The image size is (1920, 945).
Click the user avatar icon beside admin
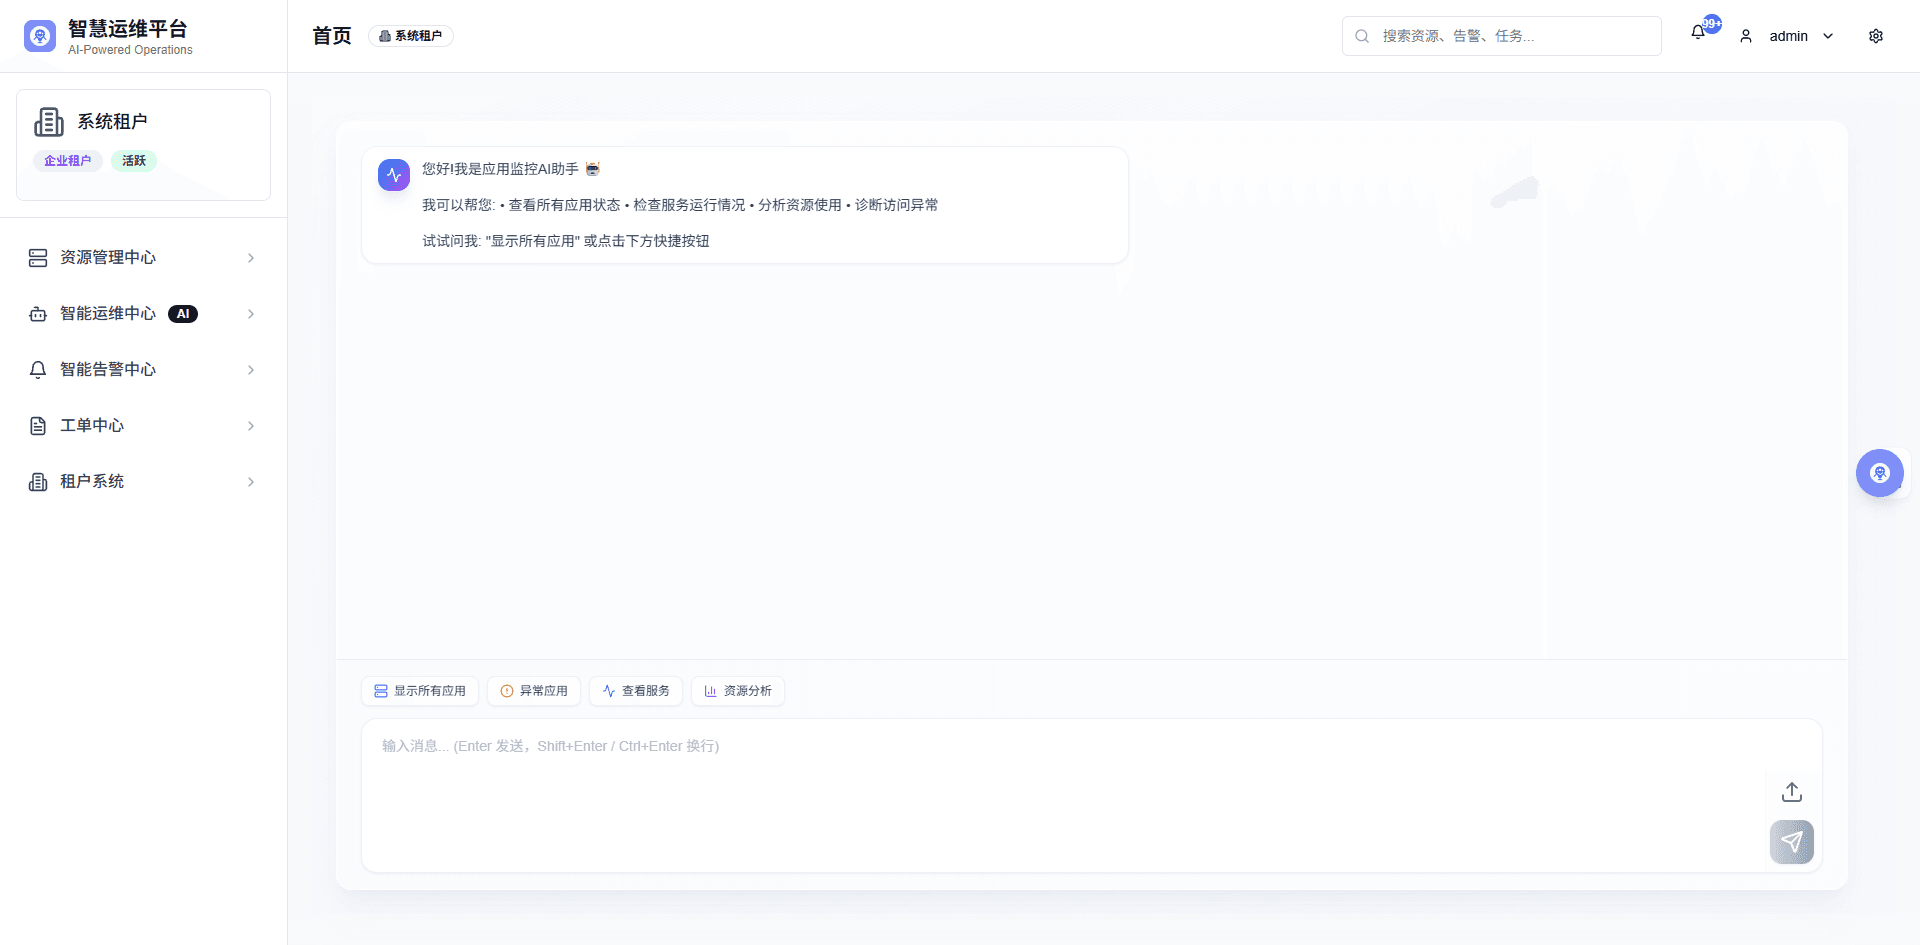(1746, 36)
